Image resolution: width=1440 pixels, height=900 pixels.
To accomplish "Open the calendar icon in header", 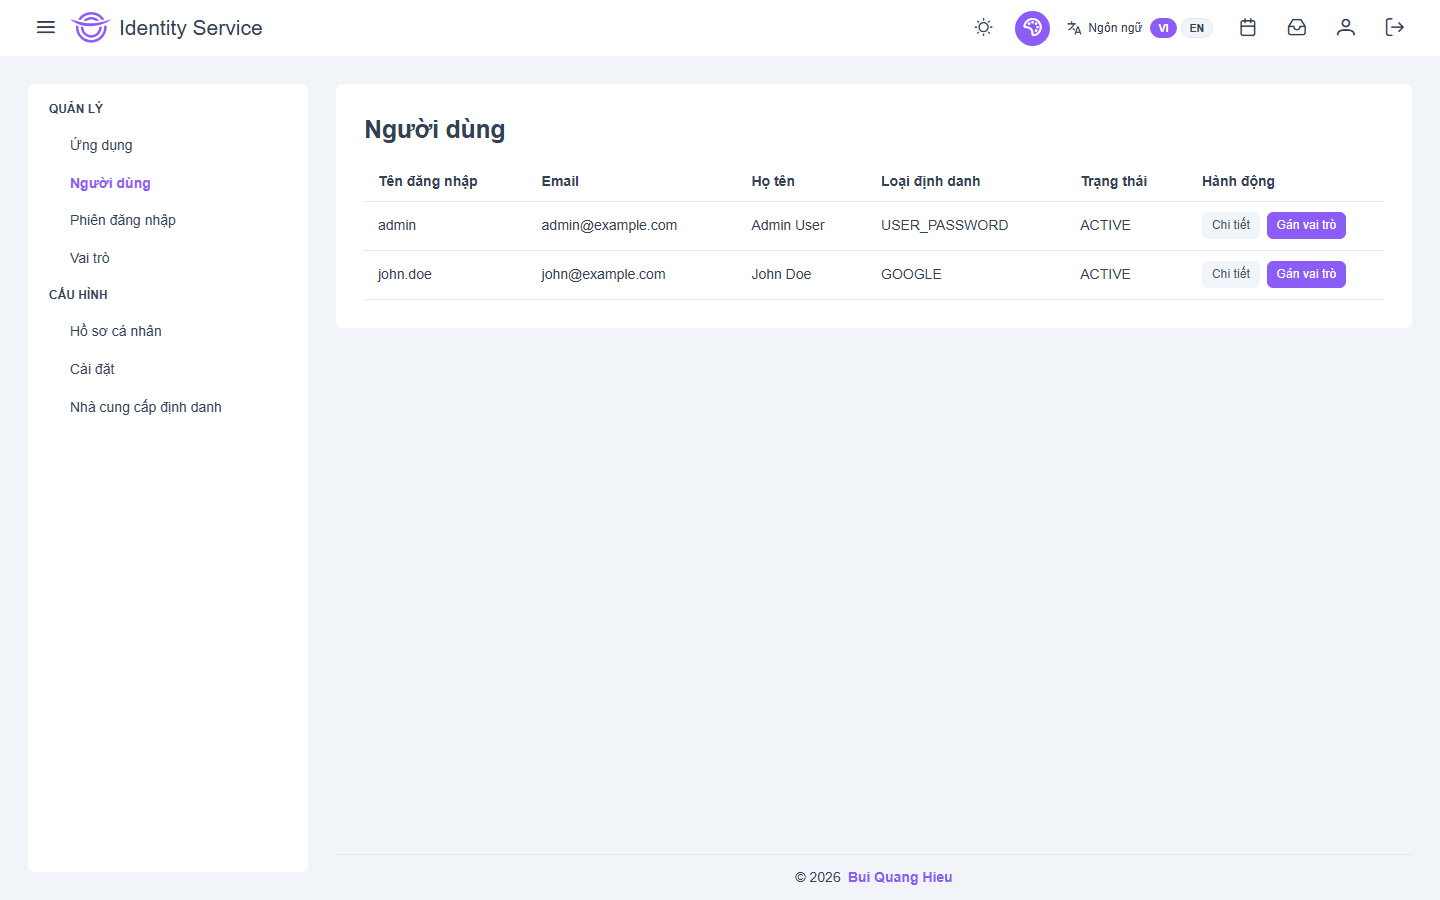I will click(1248, 28).
